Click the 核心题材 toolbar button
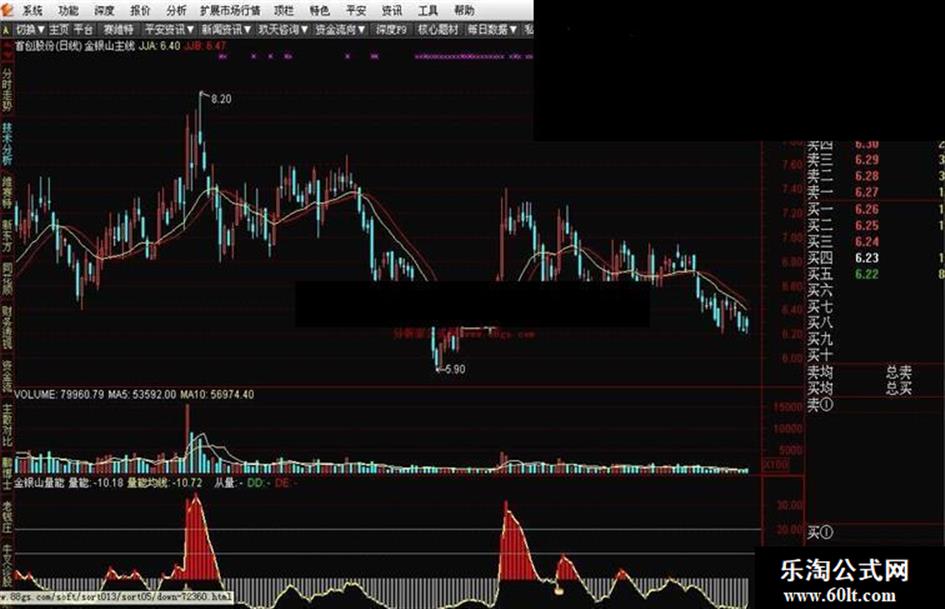The width and height of the screenshot is (945, 609). point(438,29)
